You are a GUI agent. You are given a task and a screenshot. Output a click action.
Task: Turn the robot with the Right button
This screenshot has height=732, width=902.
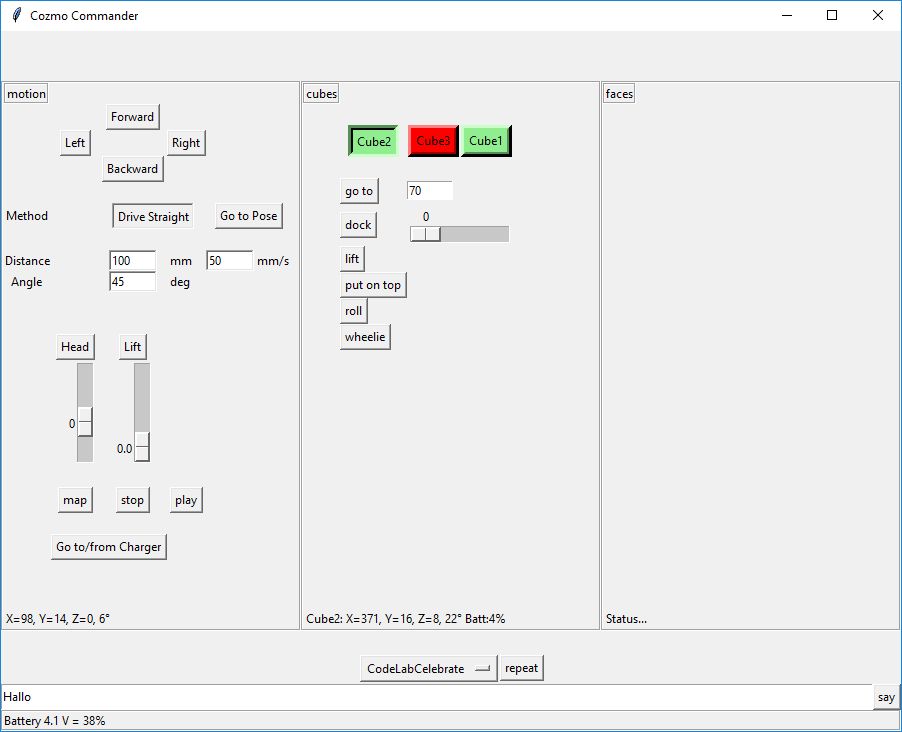(186, 143)
